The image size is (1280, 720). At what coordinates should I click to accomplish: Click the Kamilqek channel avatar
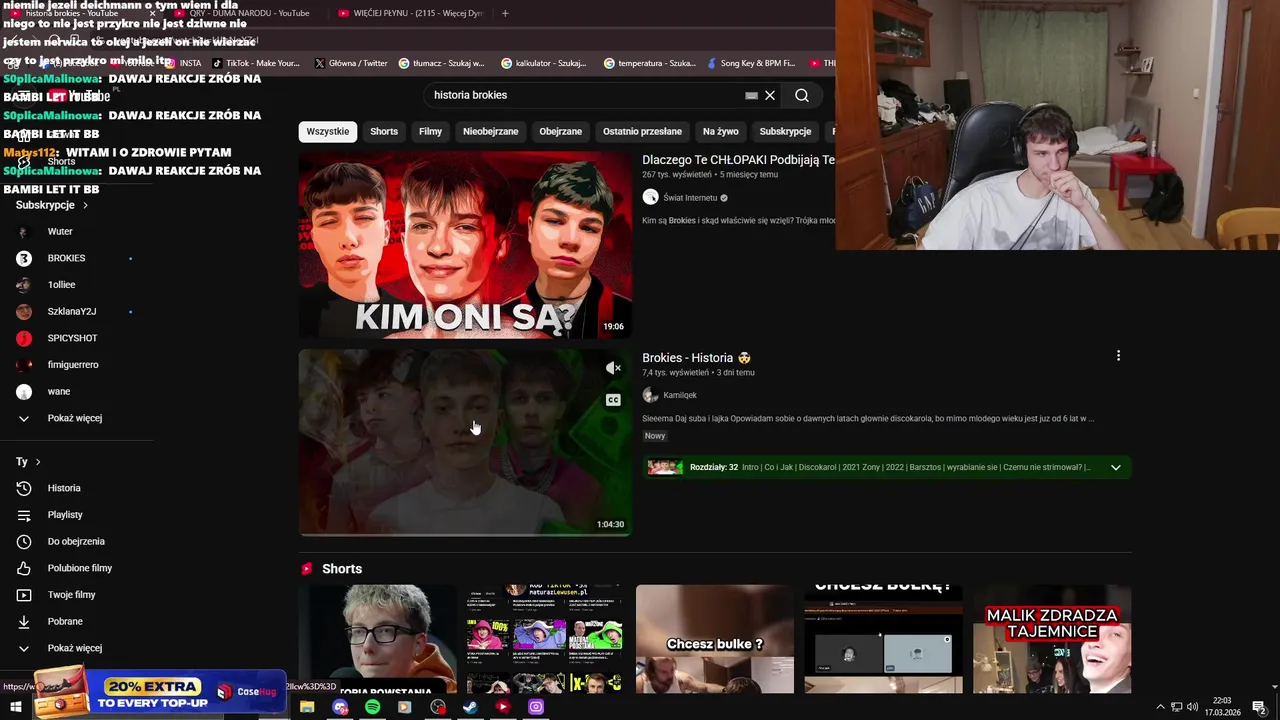(650, 395)
